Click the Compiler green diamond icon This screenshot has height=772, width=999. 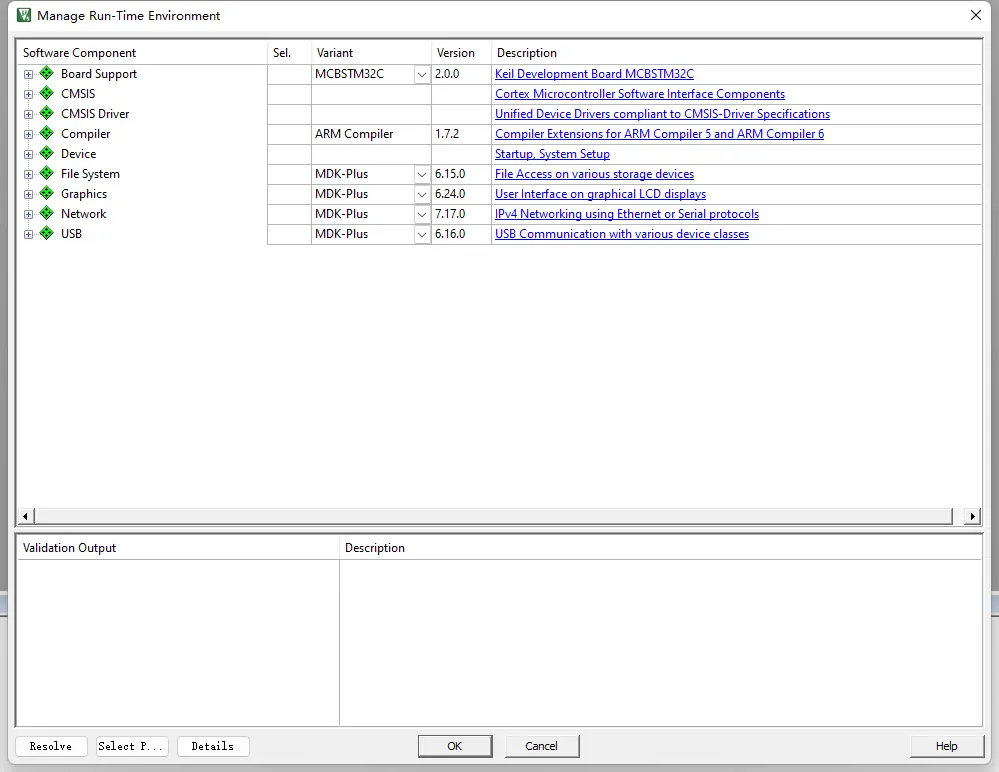pos(47,134)
